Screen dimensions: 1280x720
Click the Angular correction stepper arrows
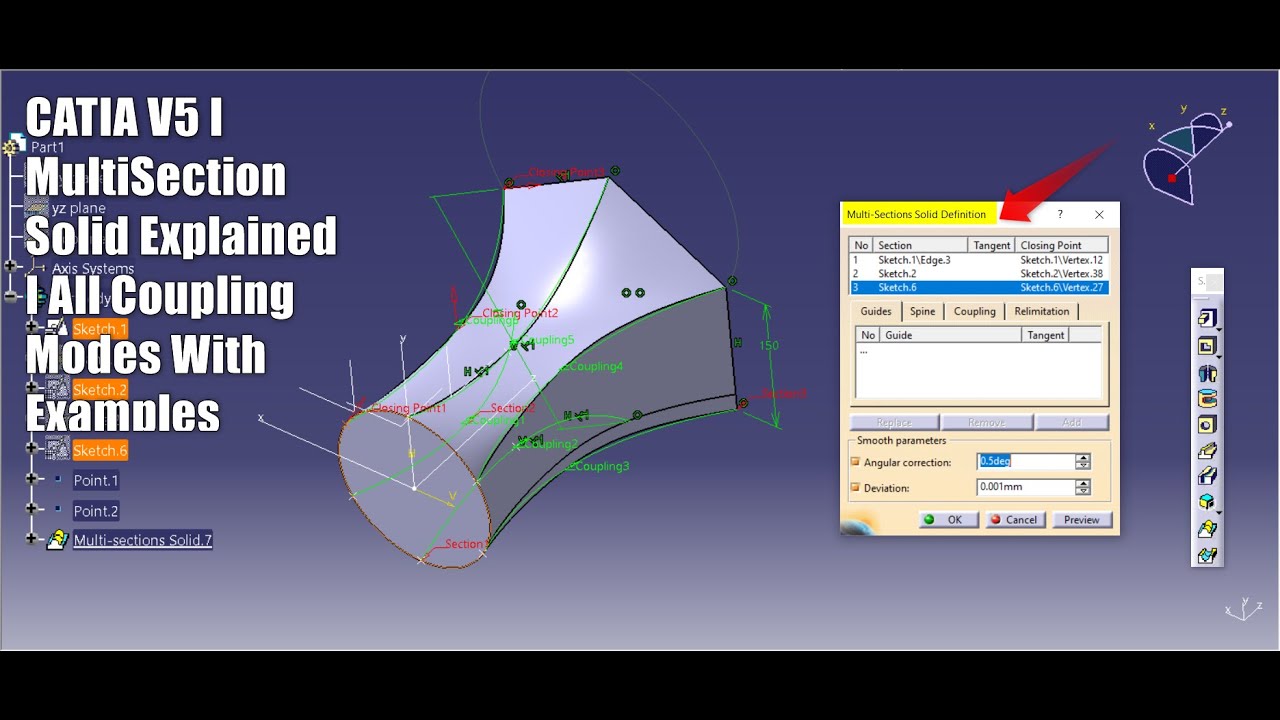click(1083, 462)
